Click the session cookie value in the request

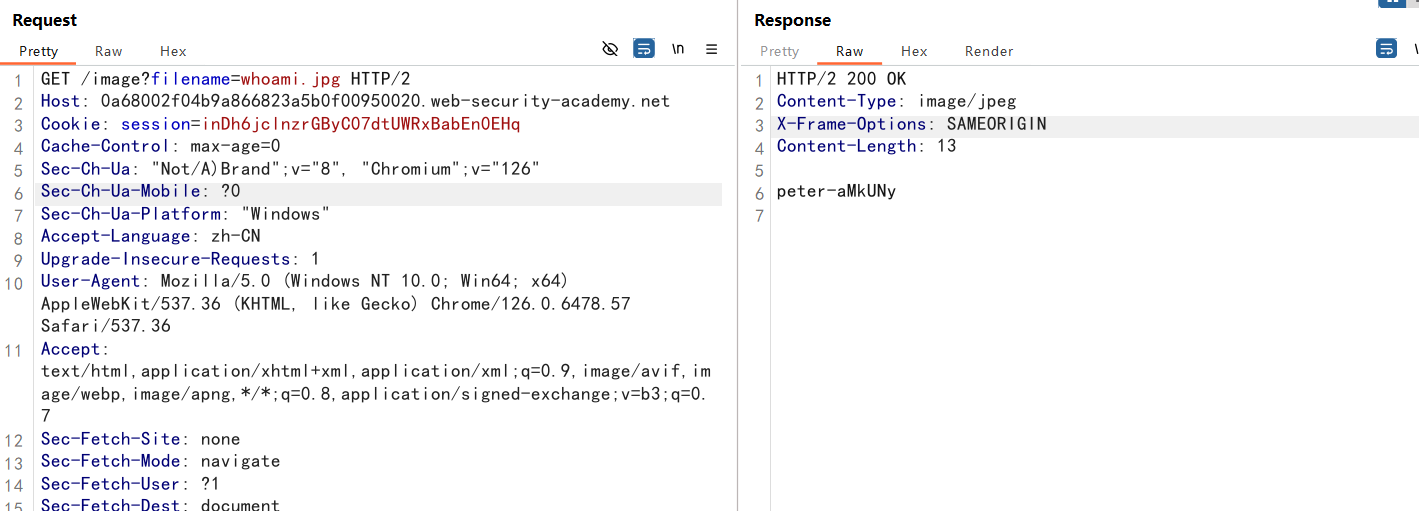coord(361,124)
